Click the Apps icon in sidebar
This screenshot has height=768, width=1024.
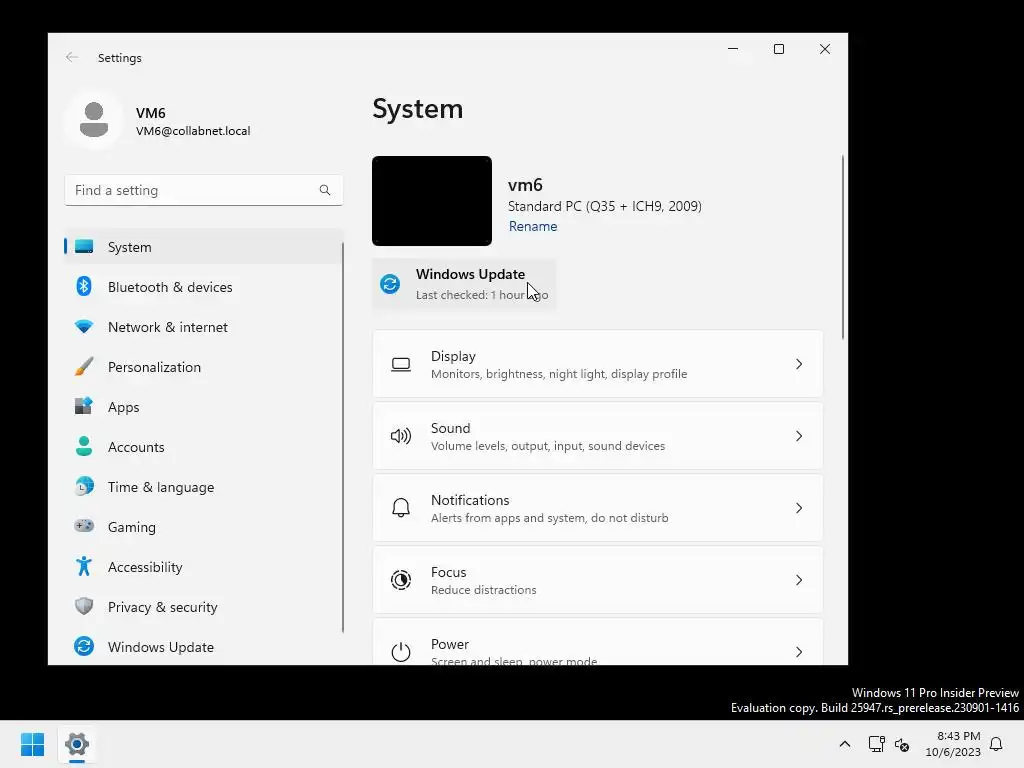click(x=84, y=406)
